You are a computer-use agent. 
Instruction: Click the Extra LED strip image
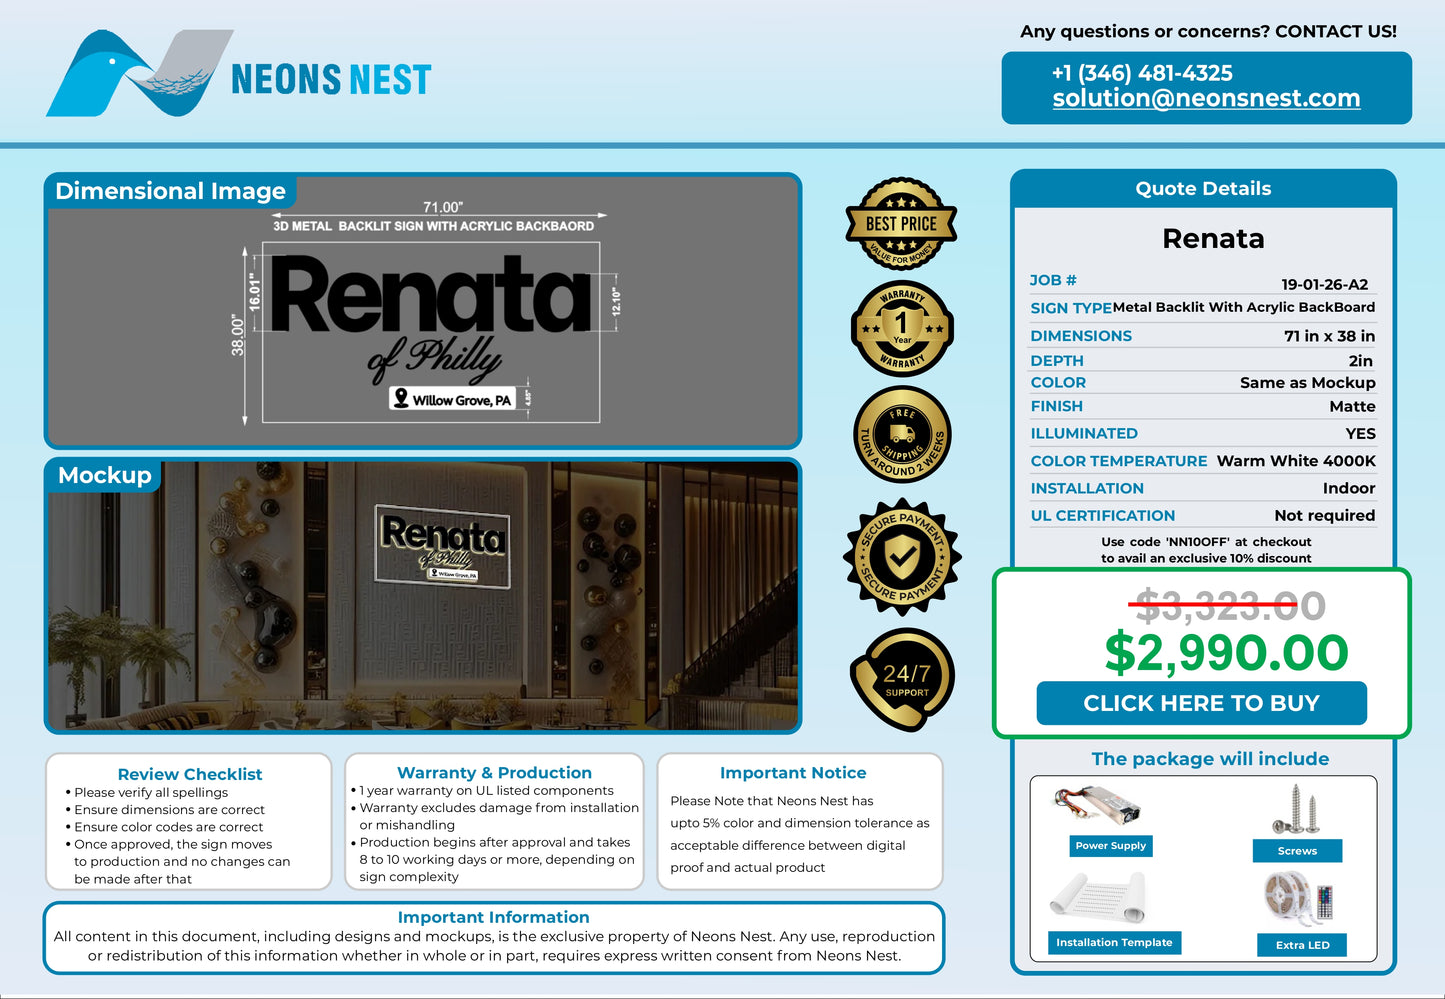[x=1299, y=900]
